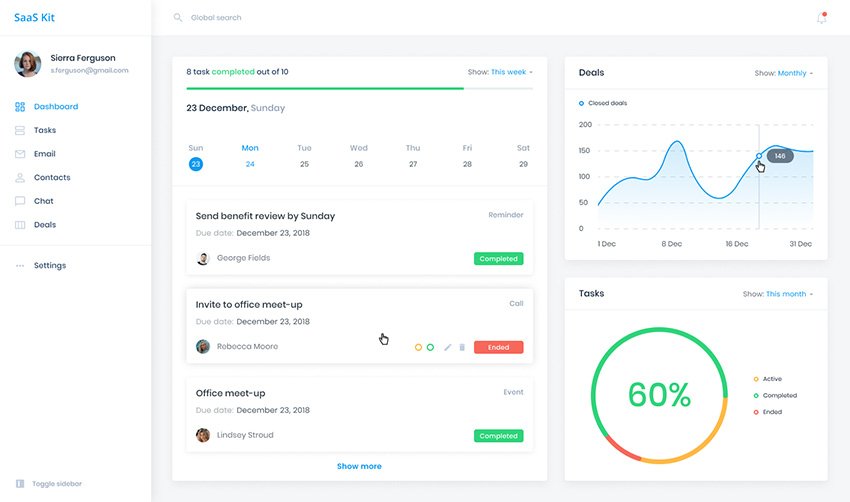This screenshot has width=850, height=502.
Task: Click the Completed badge on Send benefit review
Action: point(498,259)
